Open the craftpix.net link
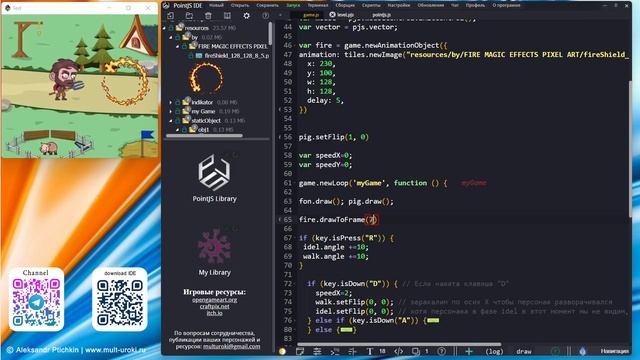Image resolution: width=640 pixels, height=360 pixels. point(214,306)
